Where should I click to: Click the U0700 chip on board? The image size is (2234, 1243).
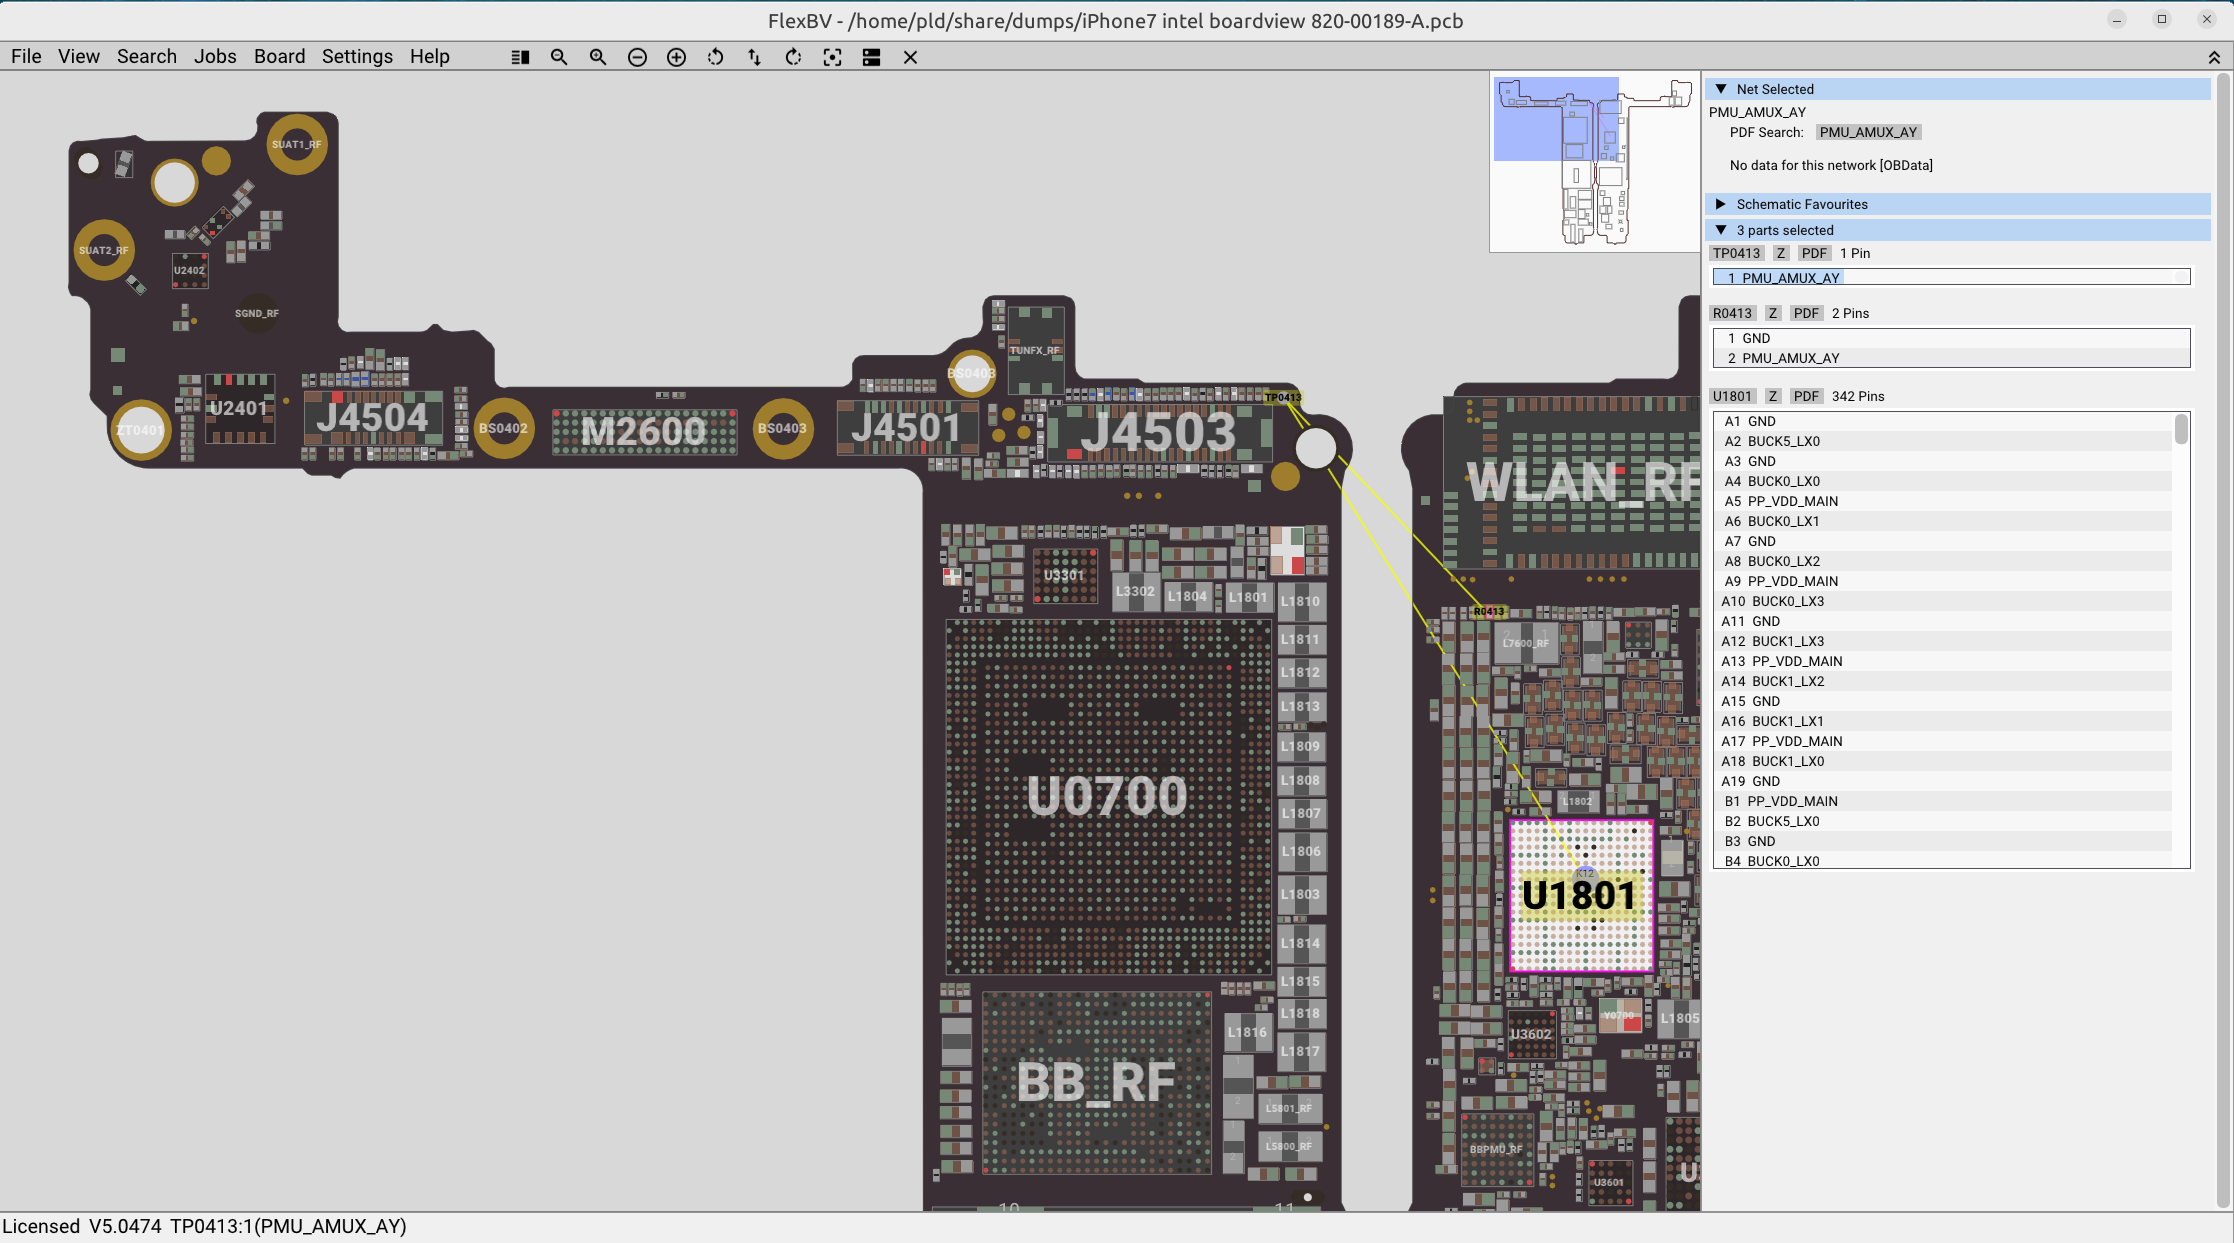pos(1108,797)
